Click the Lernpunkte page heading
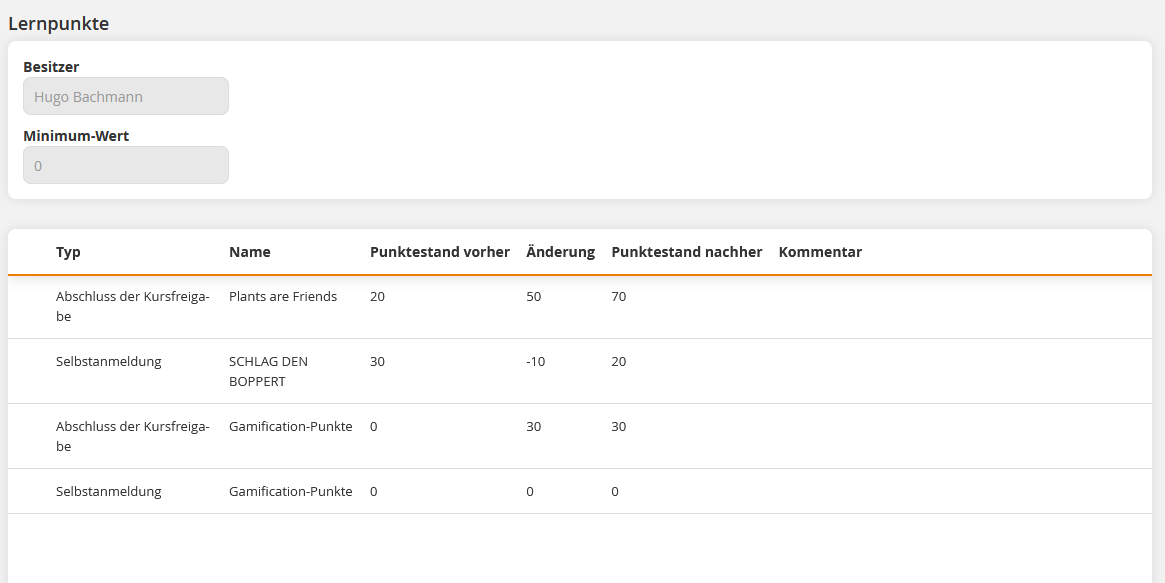The height and width of the screenshot is (583, 1165). (x=58, y=24)
